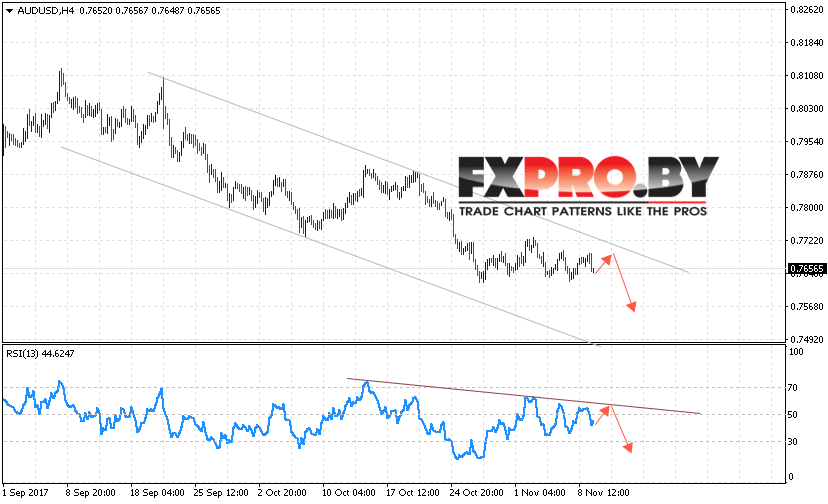Click price level 0.82620 on the axis

pos(807,10)
